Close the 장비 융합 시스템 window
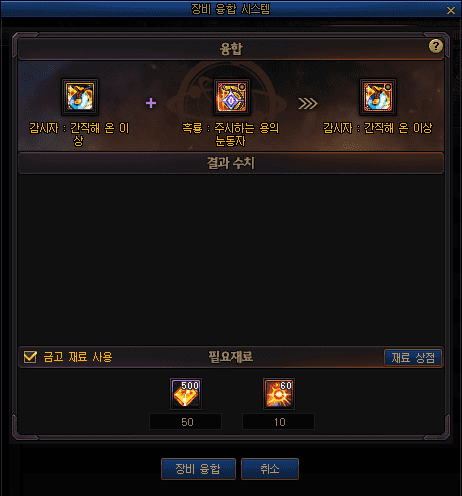The height and width of the screenshot is (496, 462). point(451,11)
